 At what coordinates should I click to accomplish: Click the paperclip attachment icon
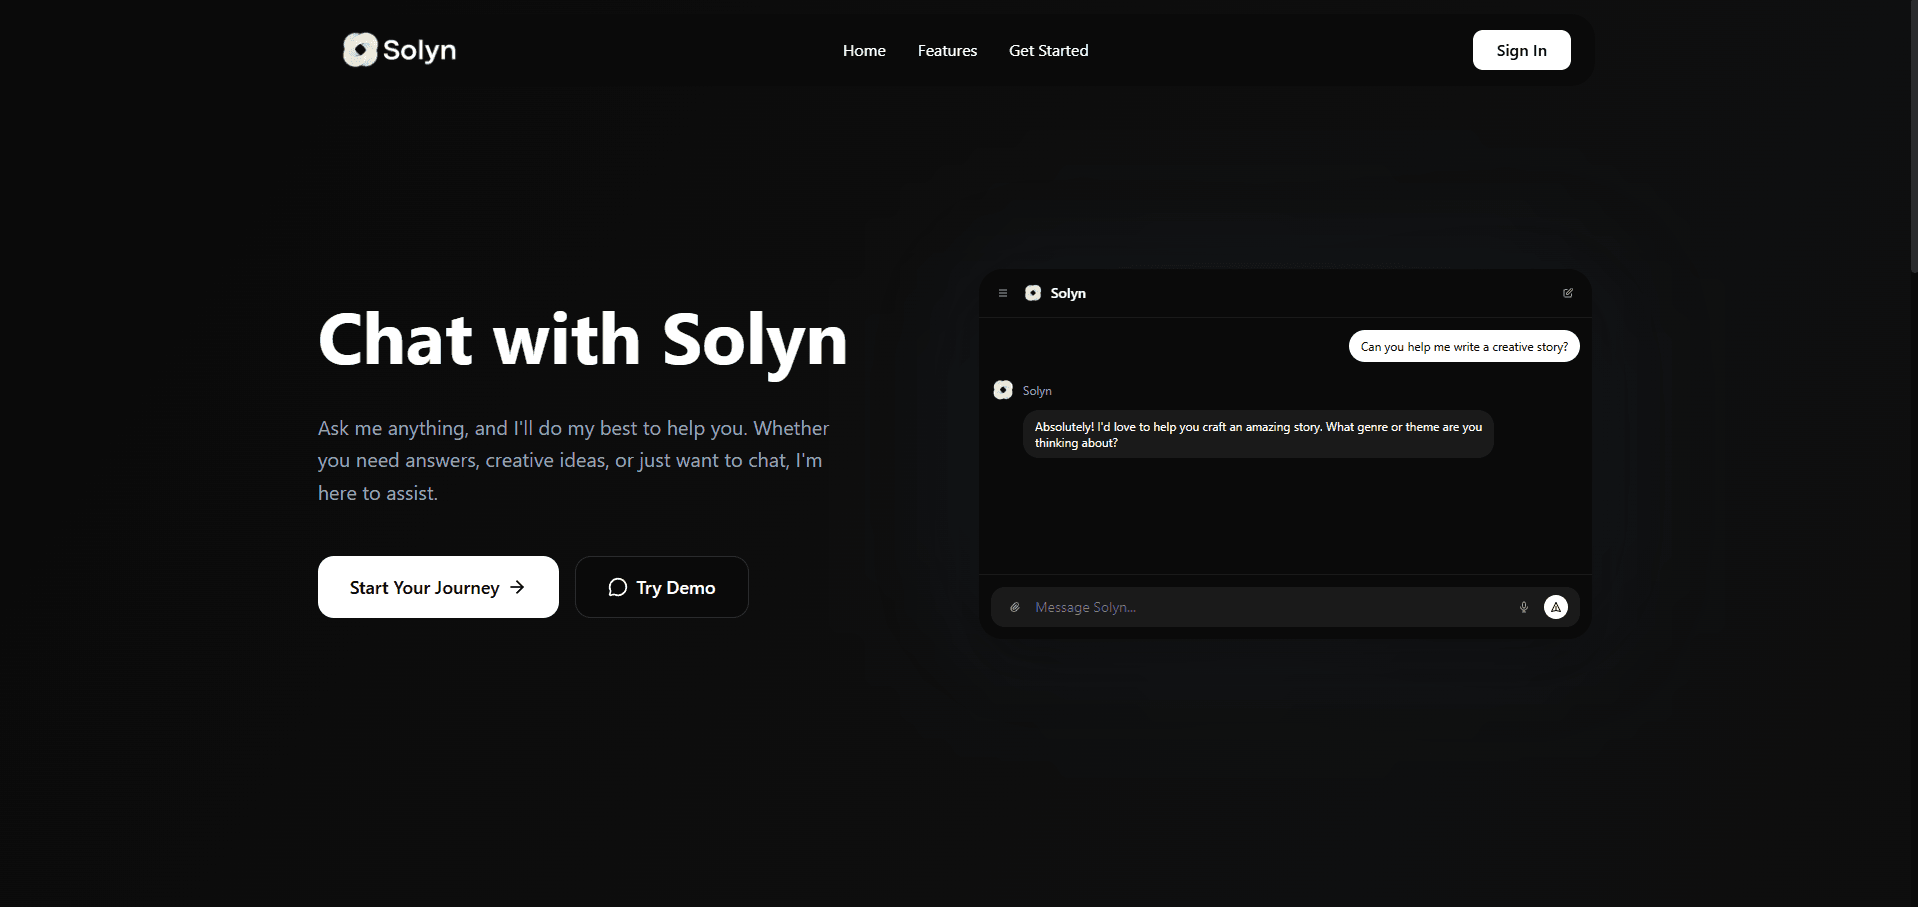pyautogui.click(x=1014, y=607)
